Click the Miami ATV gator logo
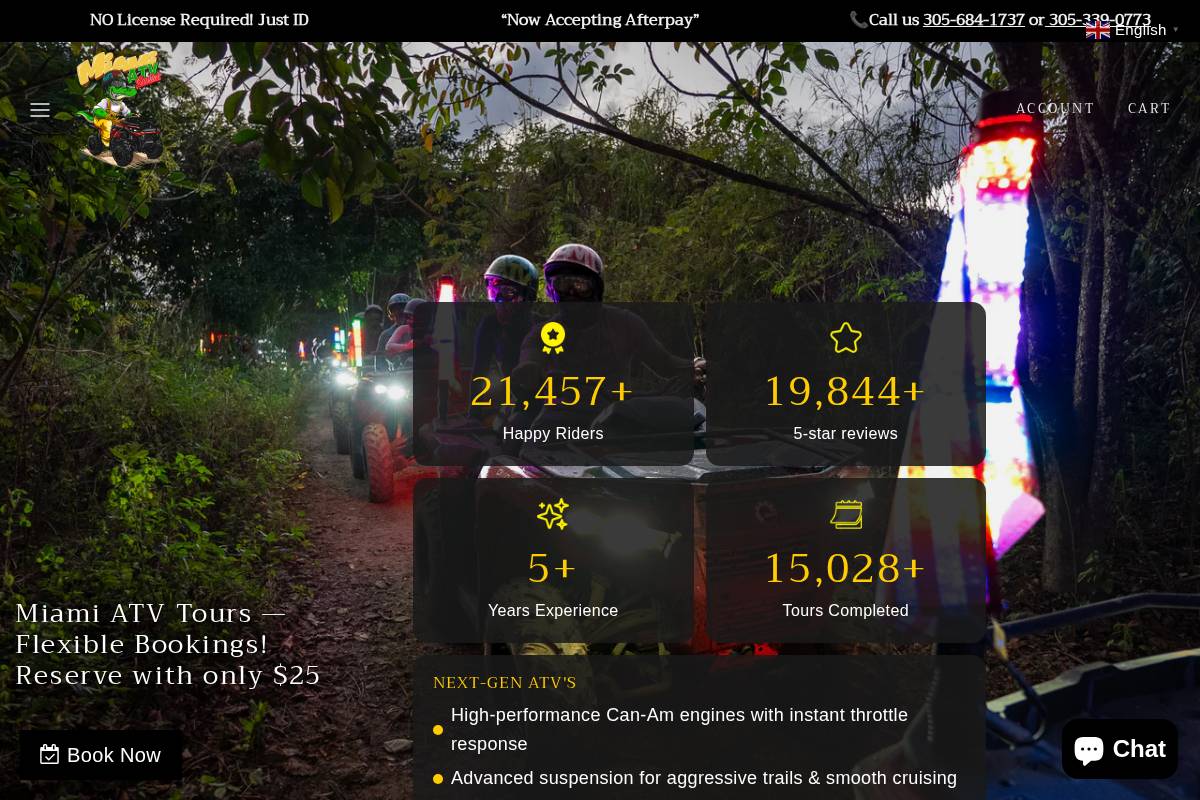The image size is (1200, 800). (x=120, y=108)
